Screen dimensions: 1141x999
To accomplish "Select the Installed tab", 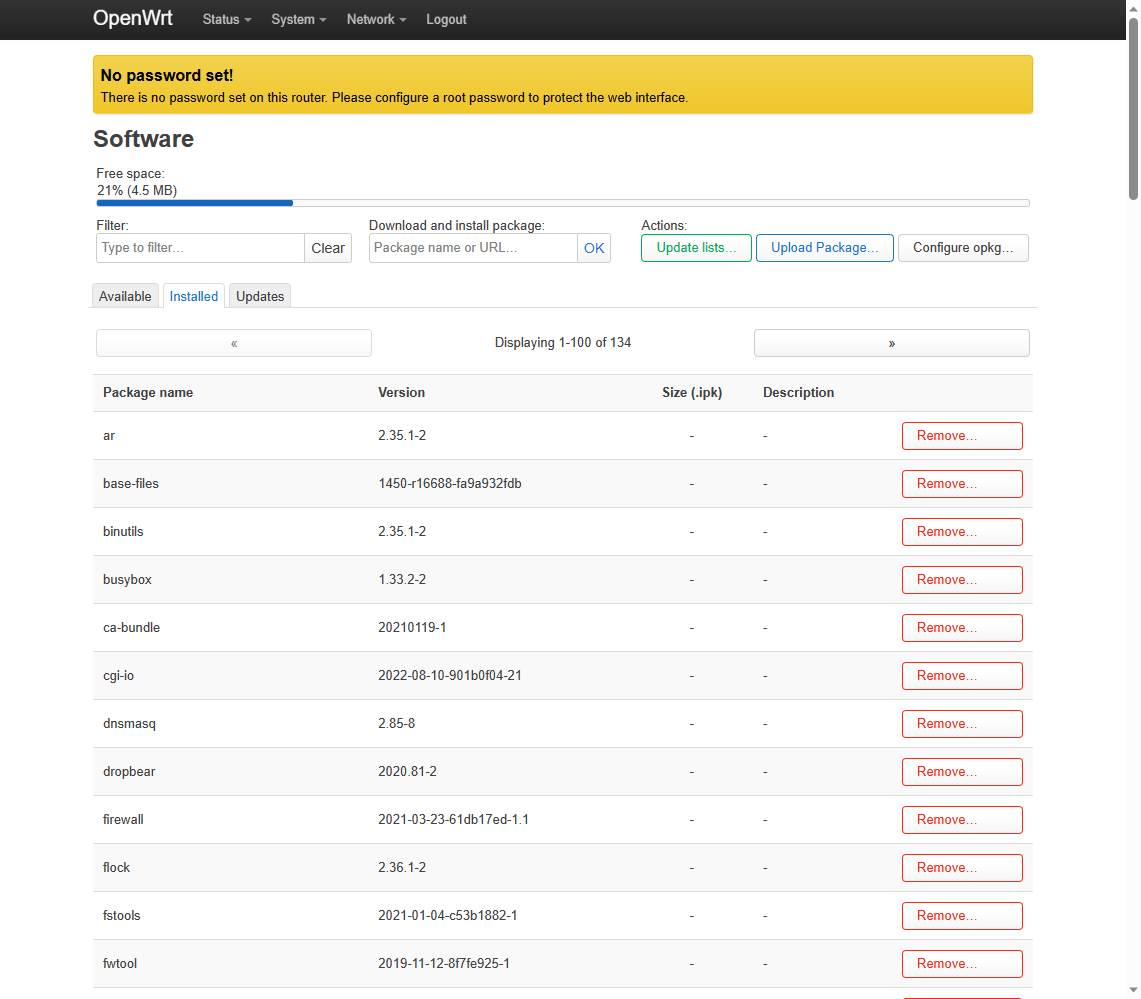I will coord(193,295).
